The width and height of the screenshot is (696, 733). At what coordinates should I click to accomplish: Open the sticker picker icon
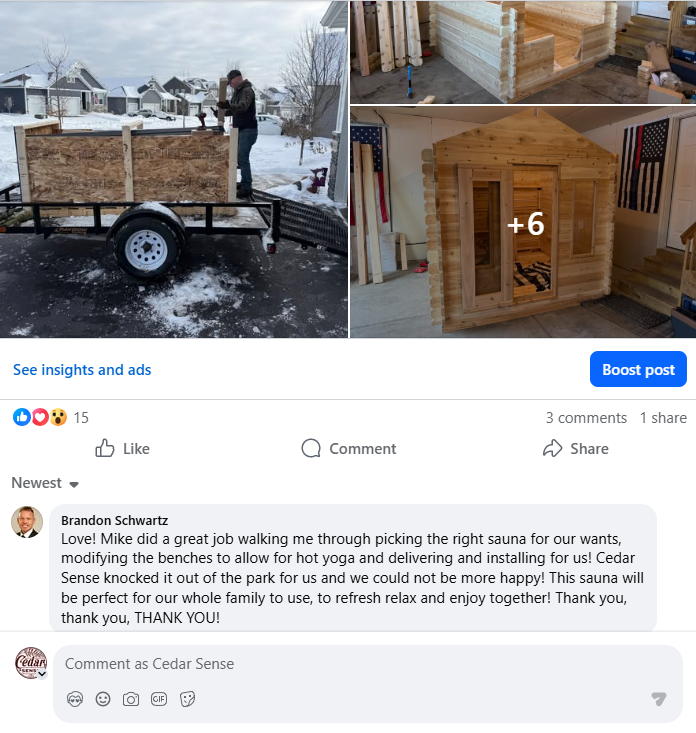[187, 699]
